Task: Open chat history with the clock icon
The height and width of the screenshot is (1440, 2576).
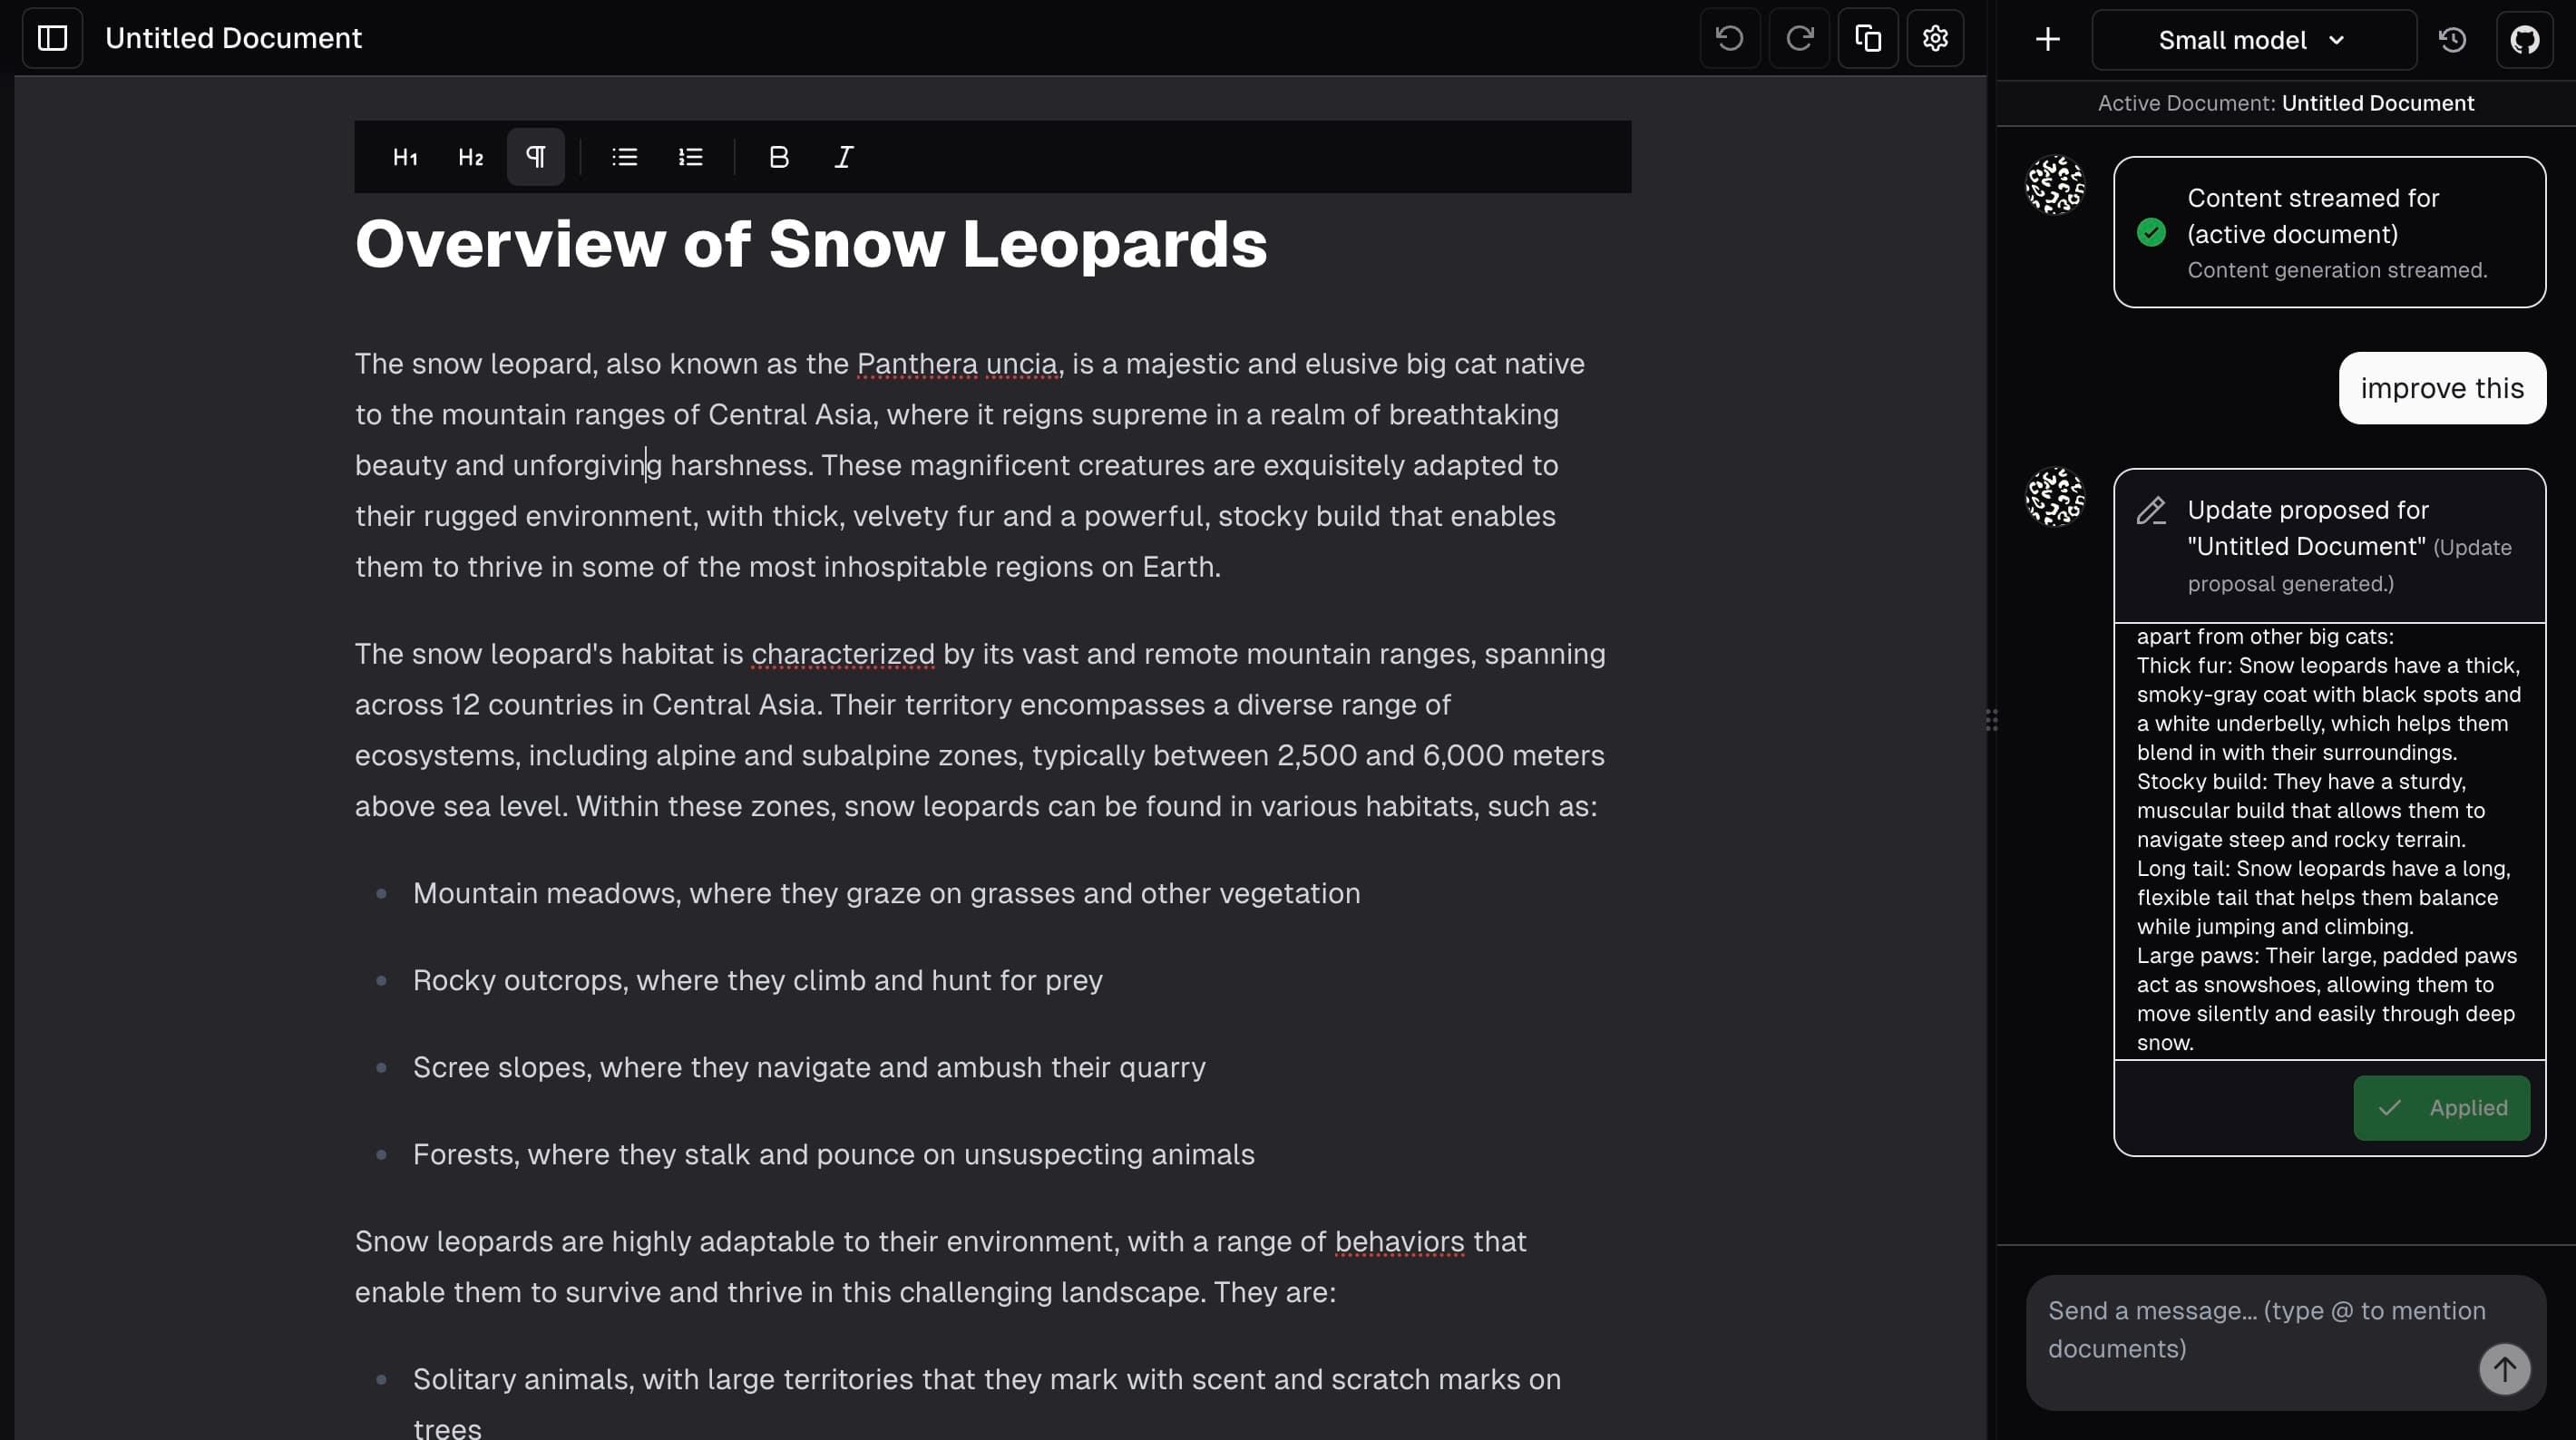Action: pyautogui.click(x=2452, y=39)
